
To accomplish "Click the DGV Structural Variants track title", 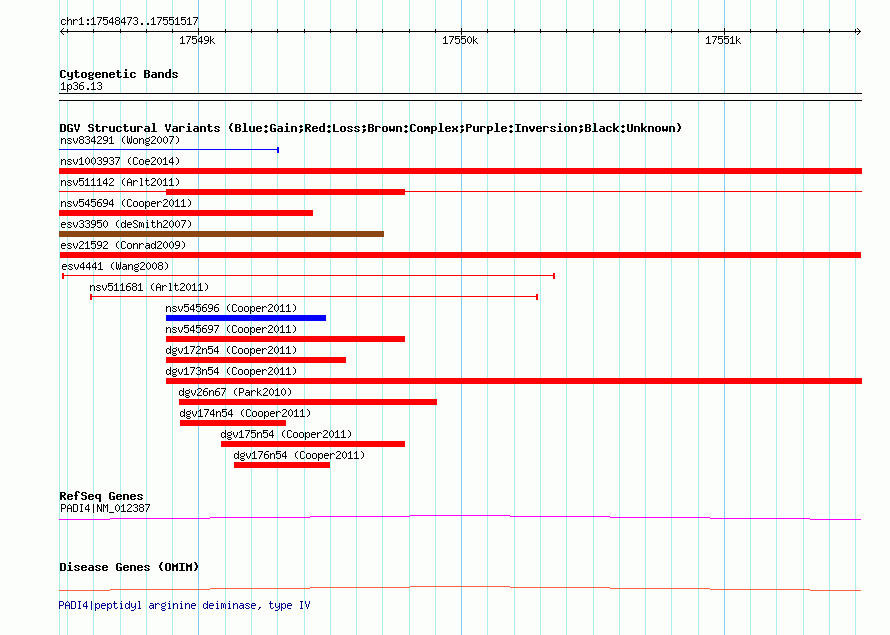I will tap(370, 128).
